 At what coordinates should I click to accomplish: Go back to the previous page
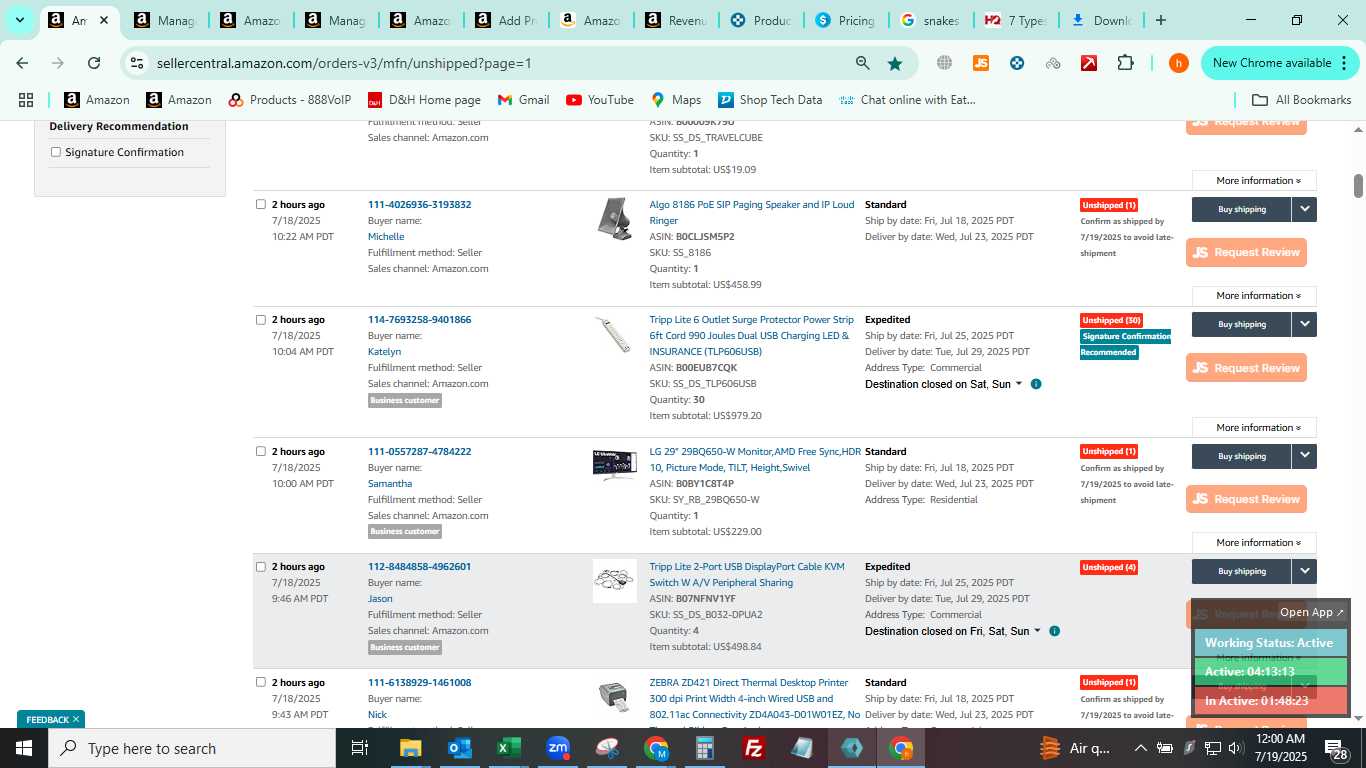[x=22, y=63]
